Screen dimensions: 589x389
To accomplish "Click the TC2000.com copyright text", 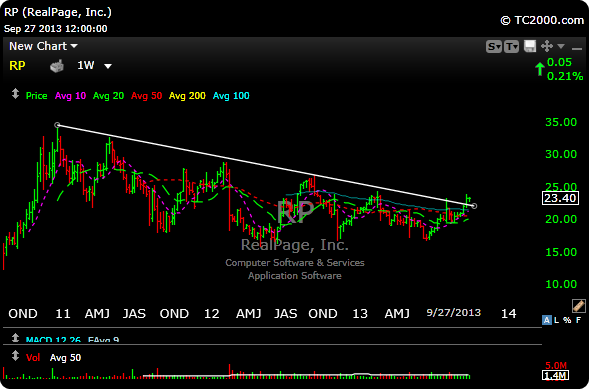I will tap(542, 20).
